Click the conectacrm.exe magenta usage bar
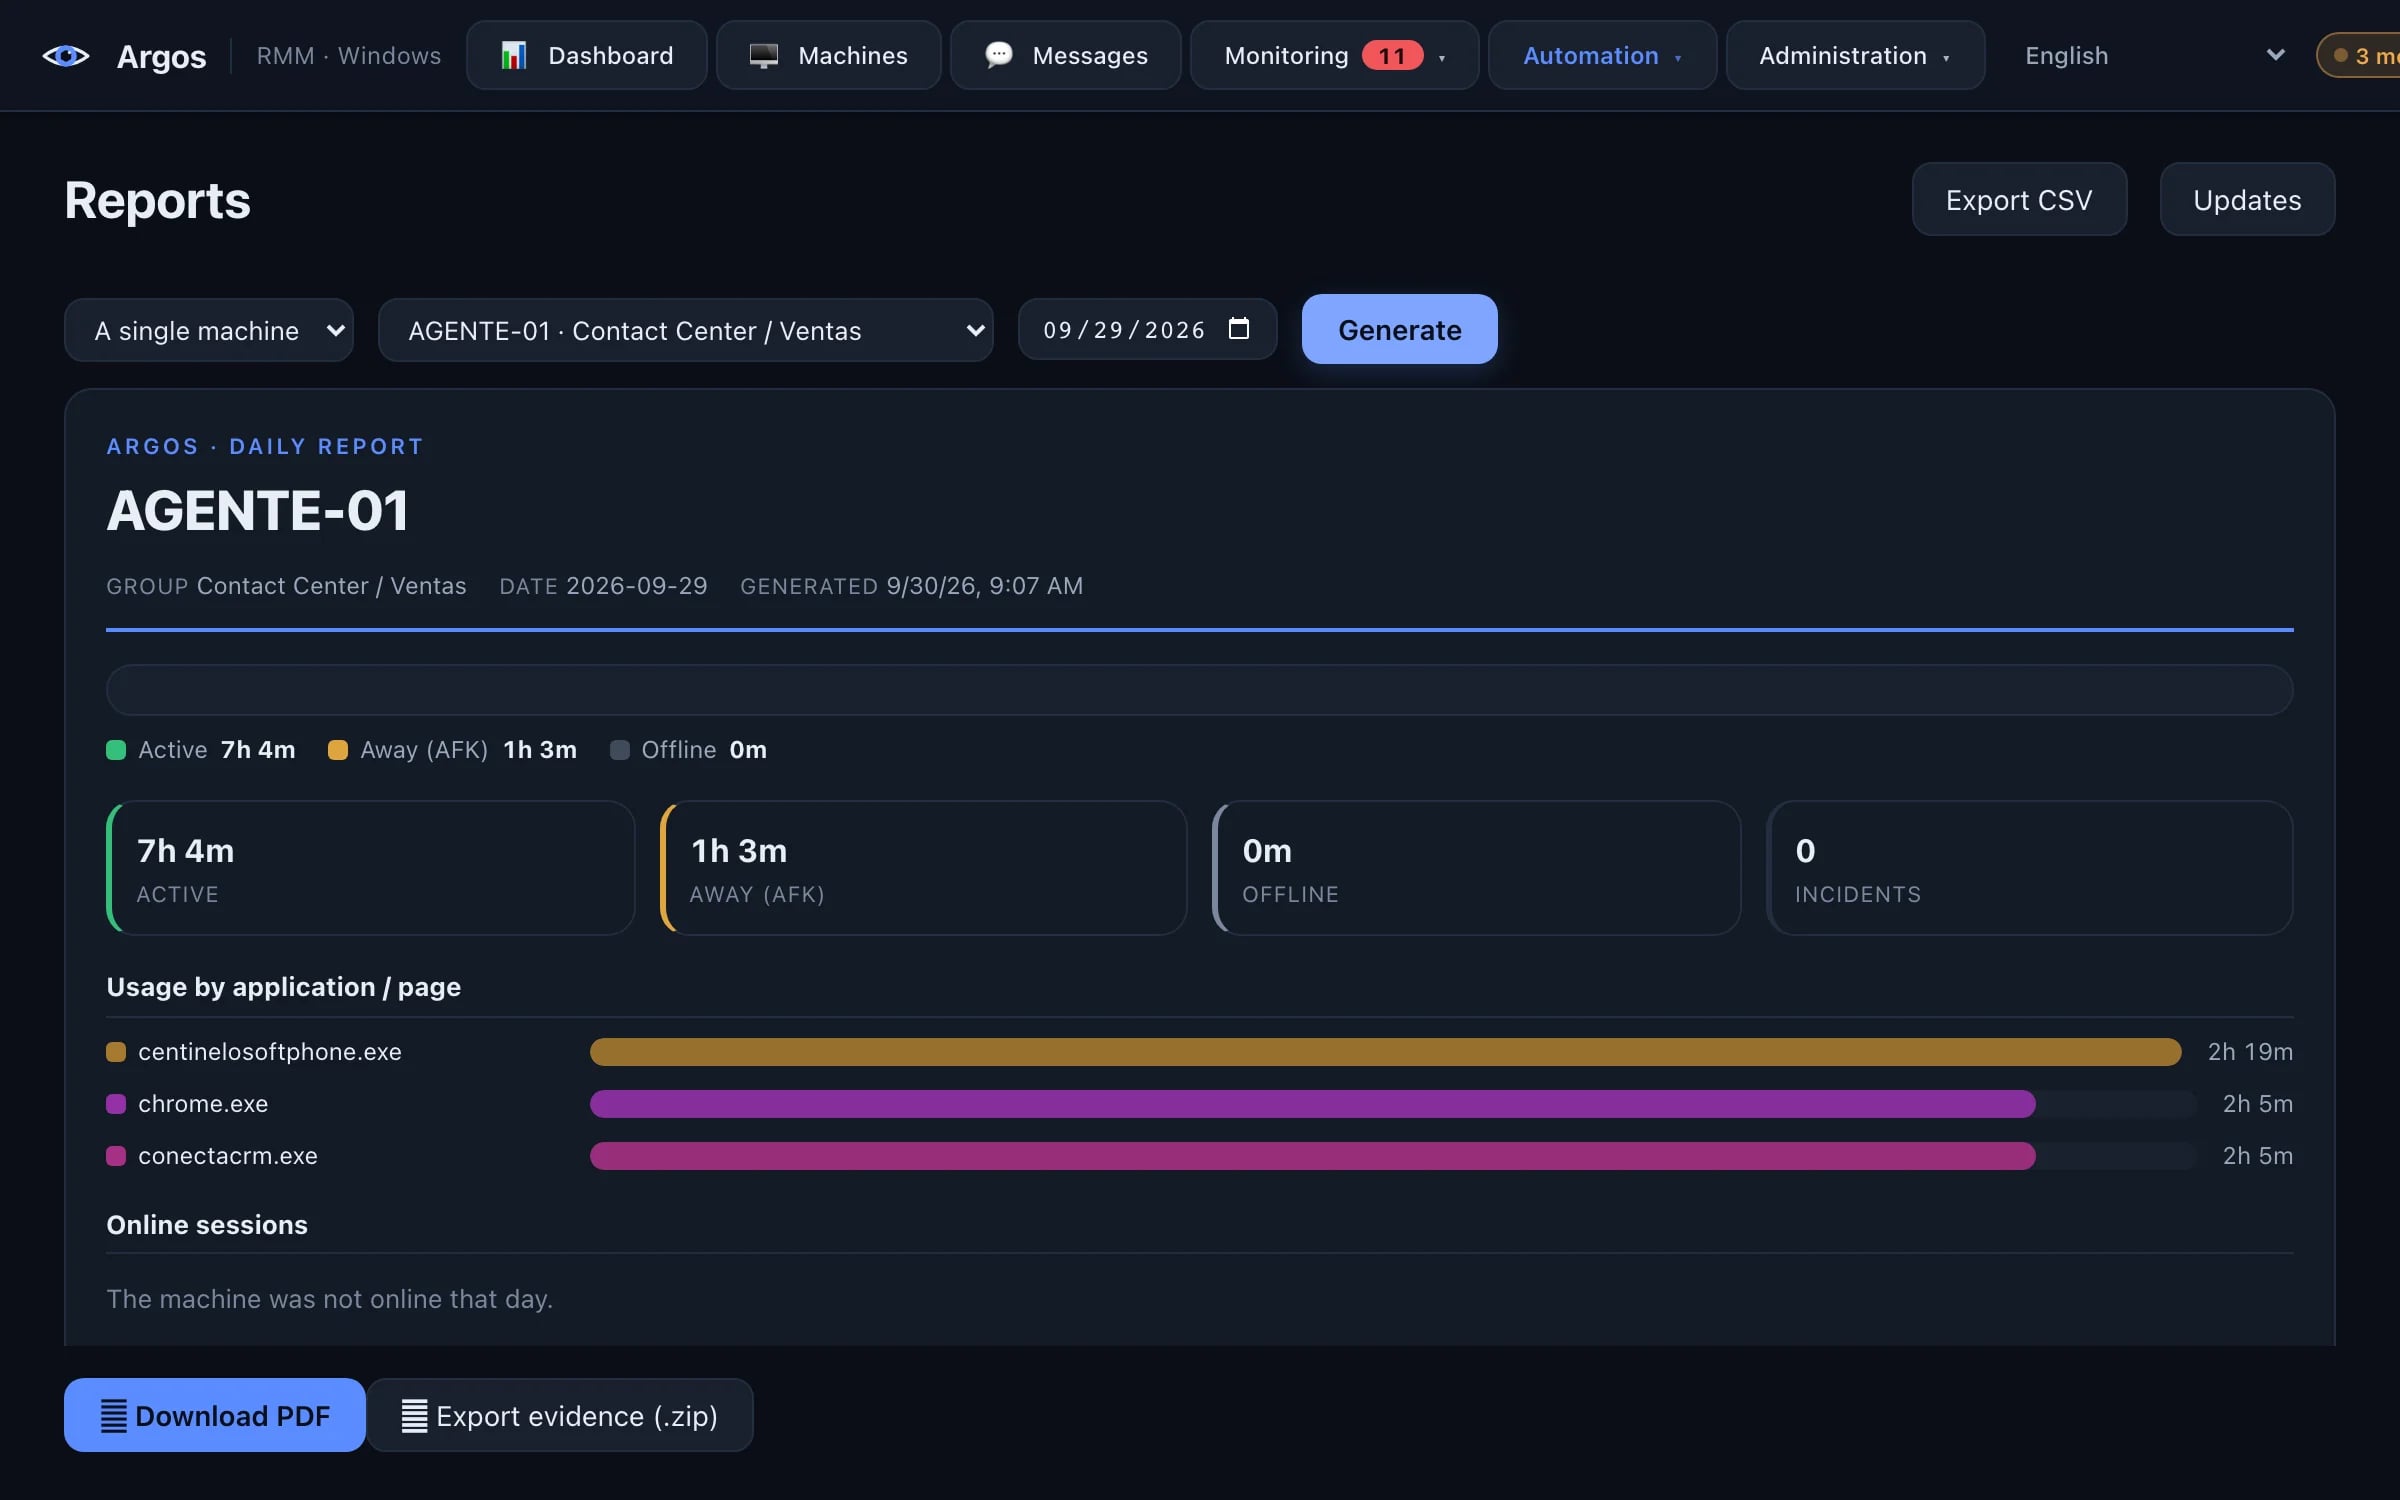2400x1500 pixels. [x=1312, y=1155]
